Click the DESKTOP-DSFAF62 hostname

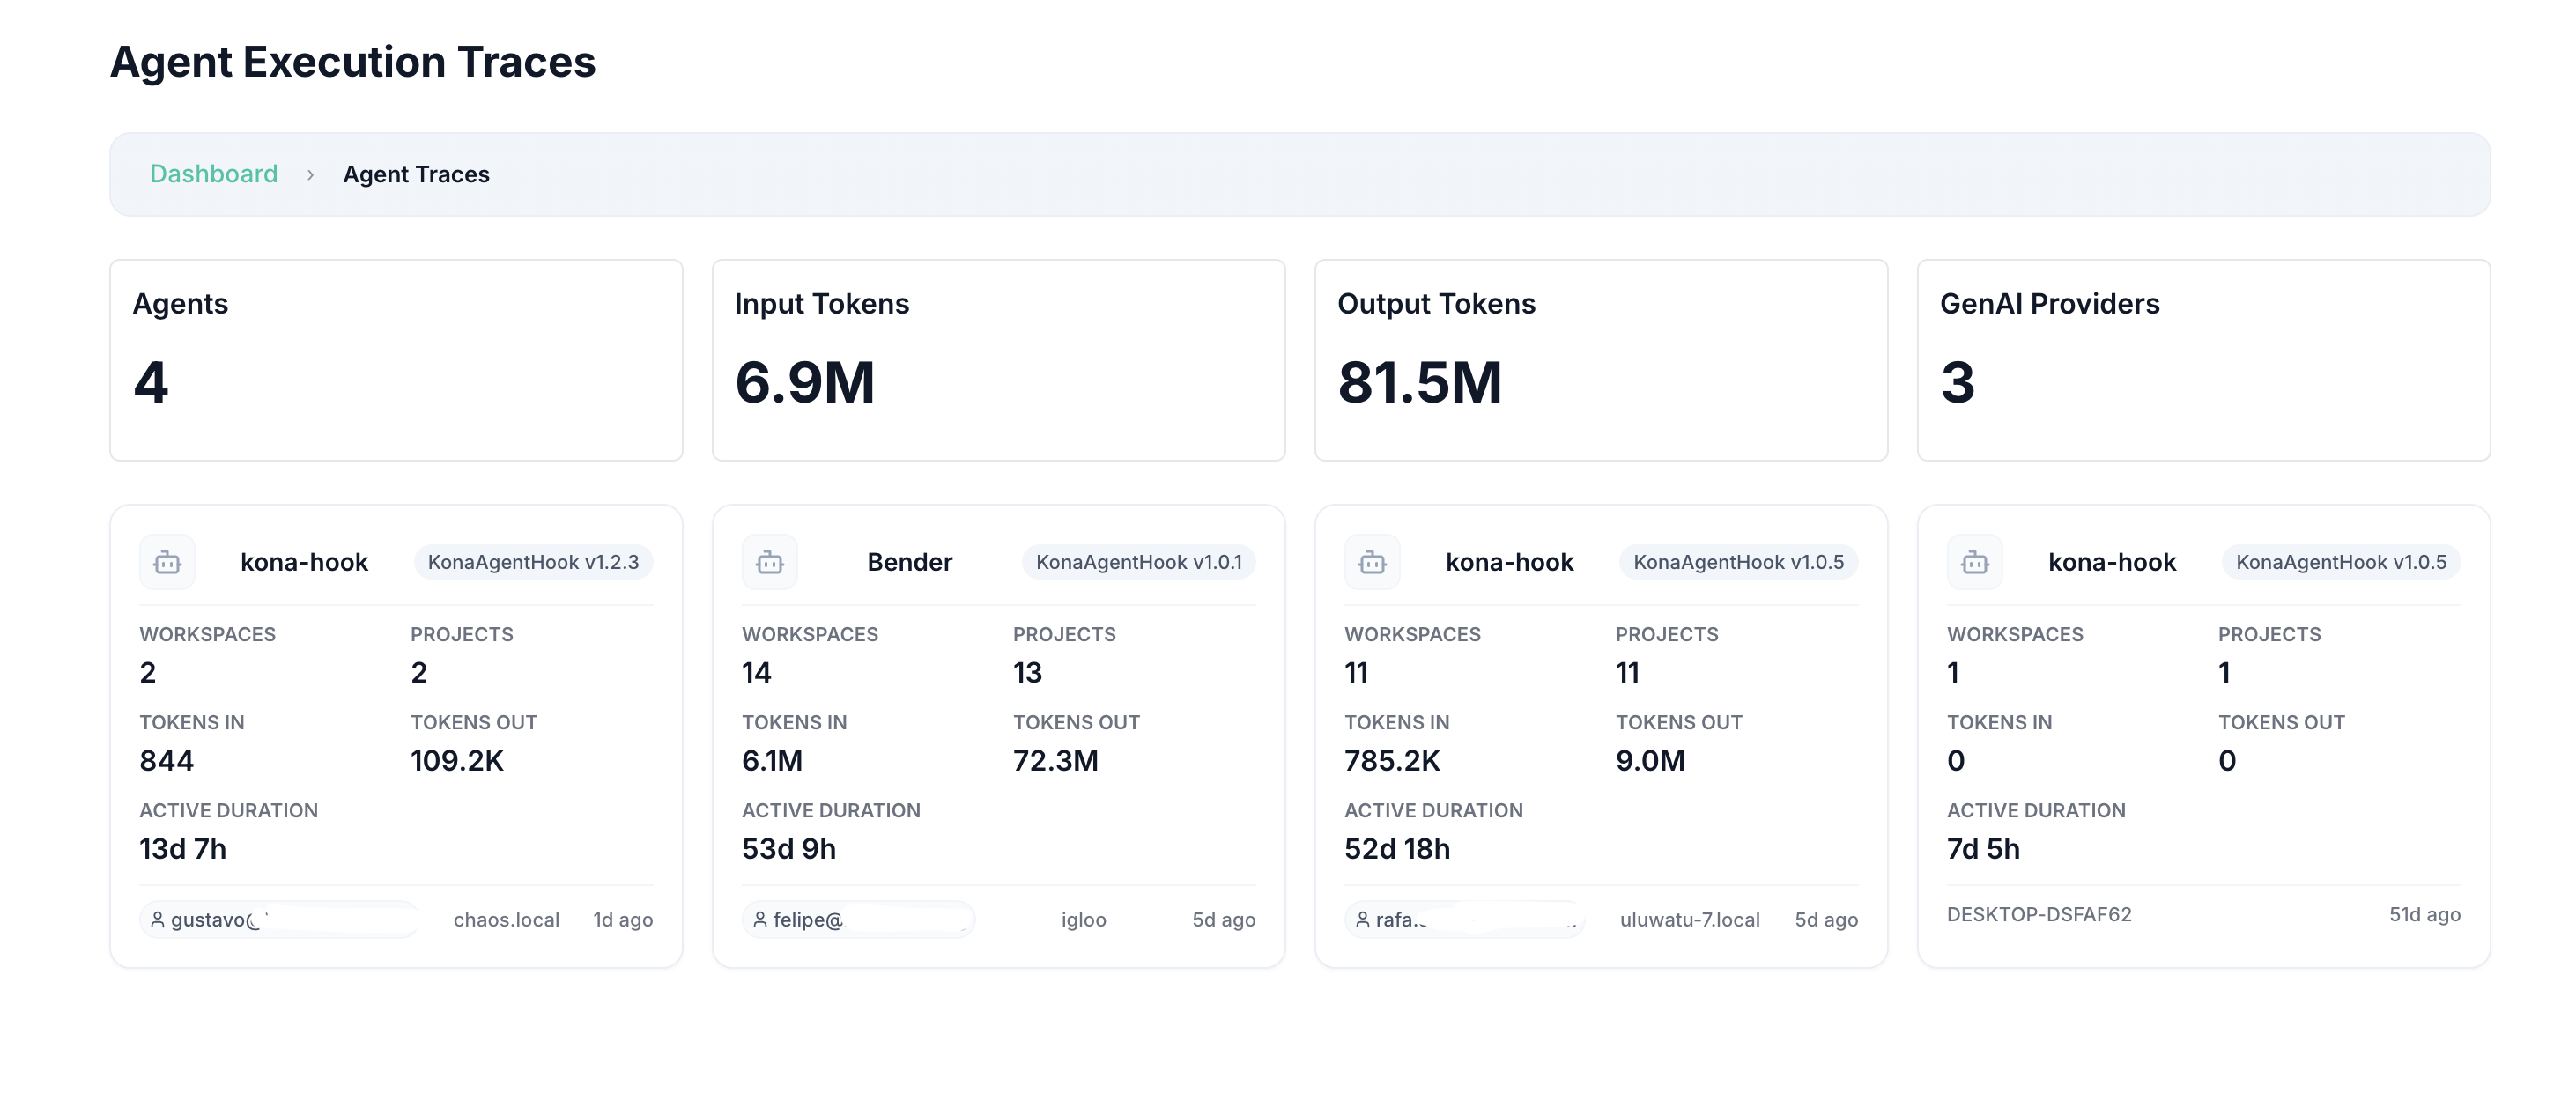(x=2039, y=915)
